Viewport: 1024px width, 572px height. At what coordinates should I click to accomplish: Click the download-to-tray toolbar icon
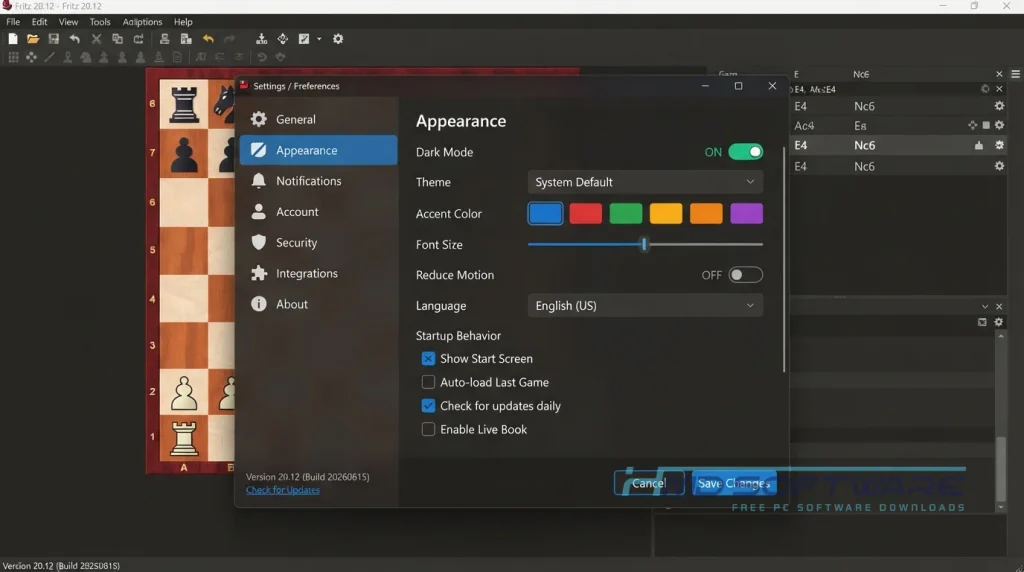[x=261, y=39]
